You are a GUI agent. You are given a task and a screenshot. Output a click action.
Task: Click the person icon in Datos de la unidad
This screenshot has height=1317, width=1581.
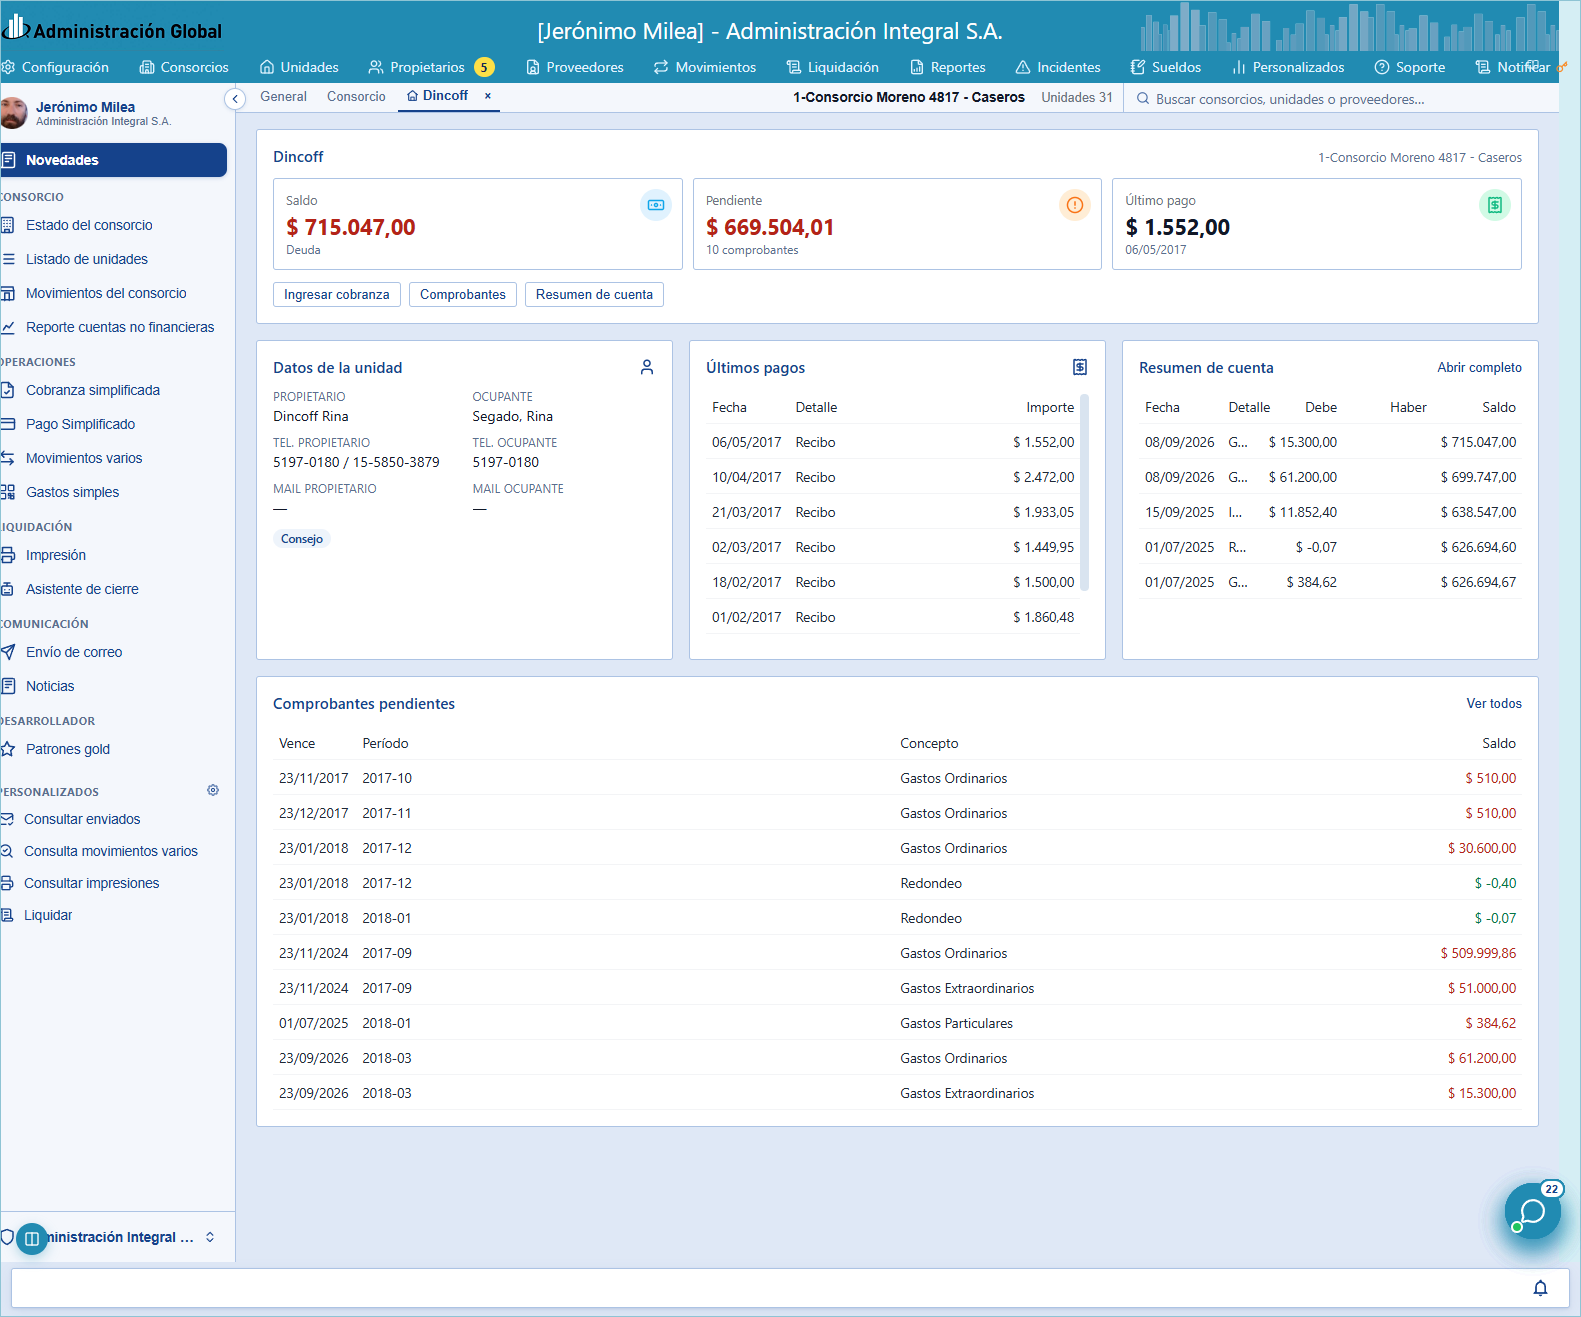(647, 367)
